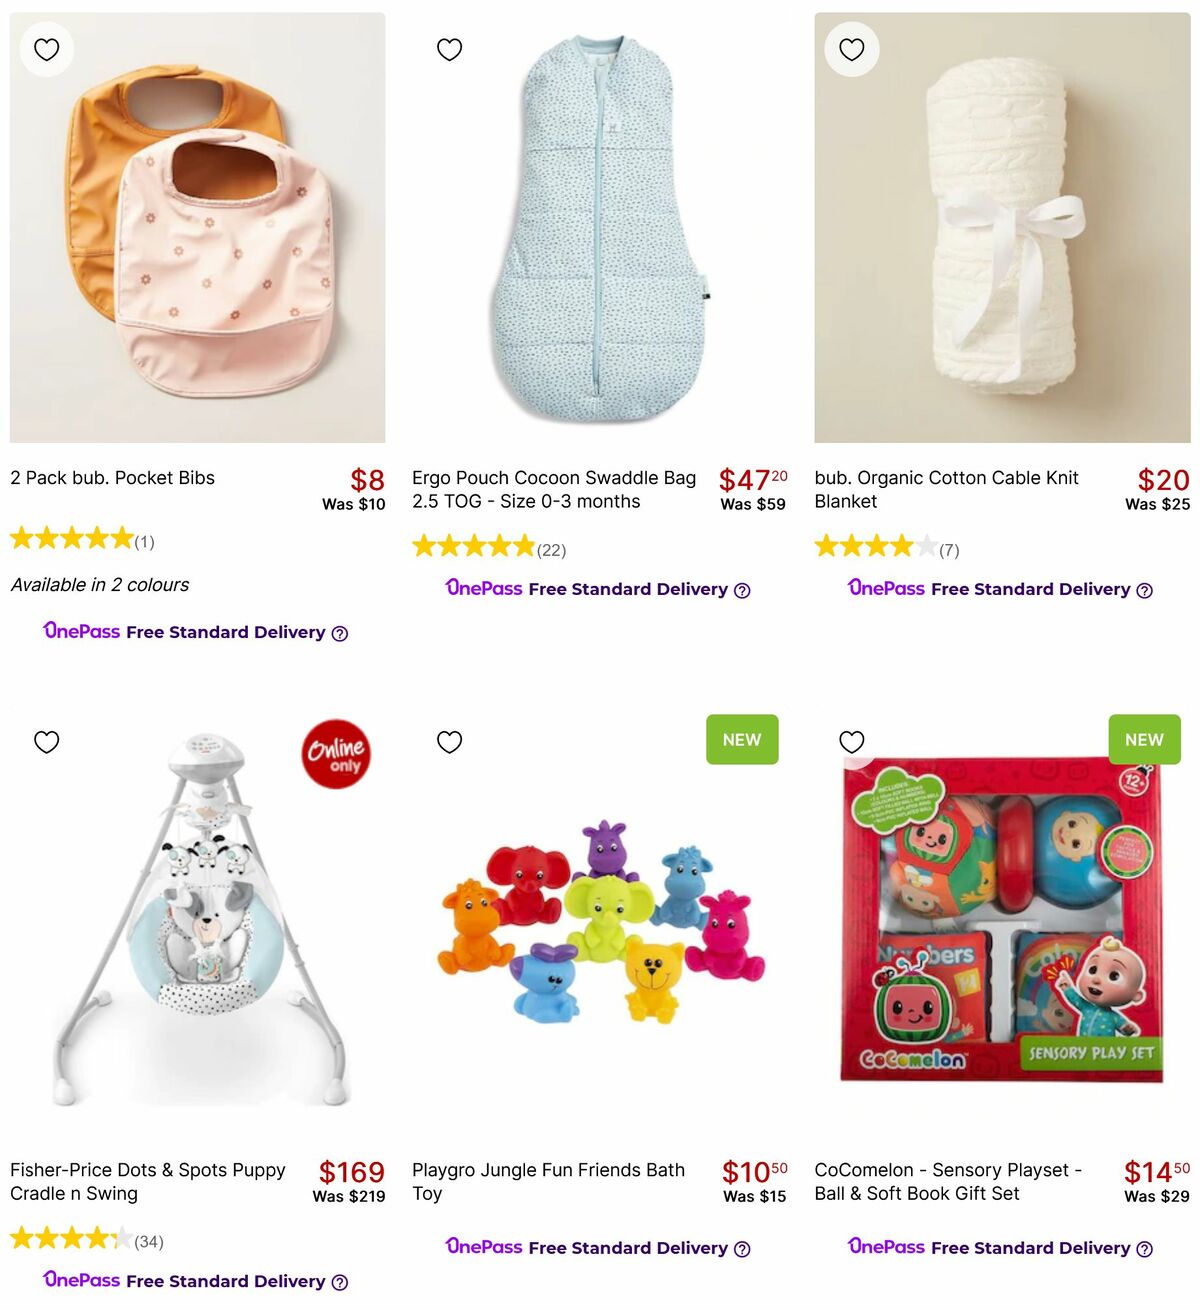Viewport: 1200px width, 1310px height.
Task: Click the $169 price on the Fisher-Price swing
Action: point(351,1171)
